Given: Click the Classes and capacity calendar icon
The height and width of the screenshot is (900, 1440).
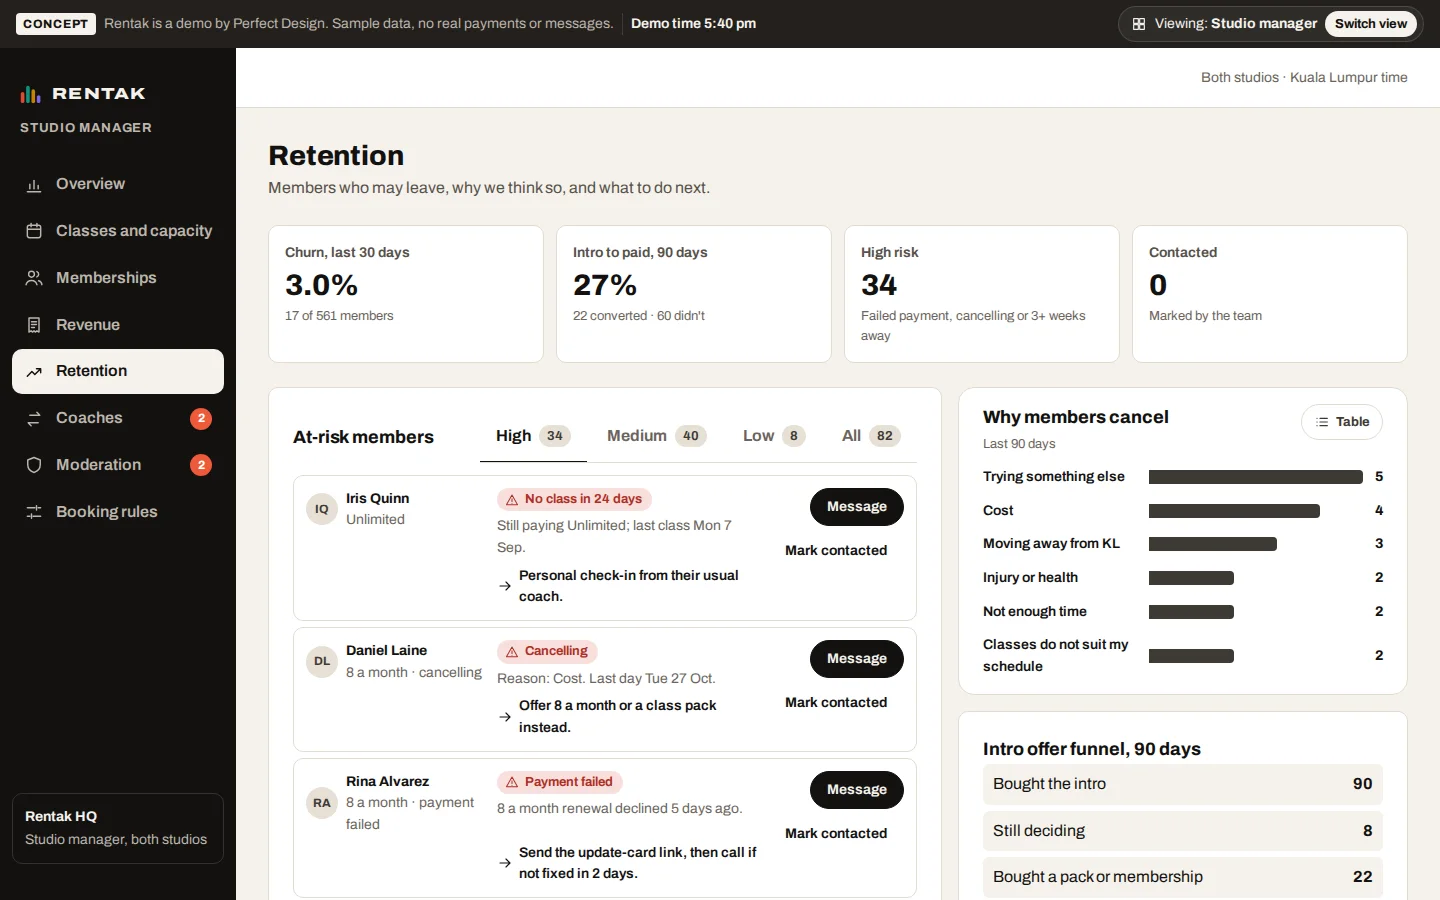Looking at the screenshot, I should pos(34,231).
